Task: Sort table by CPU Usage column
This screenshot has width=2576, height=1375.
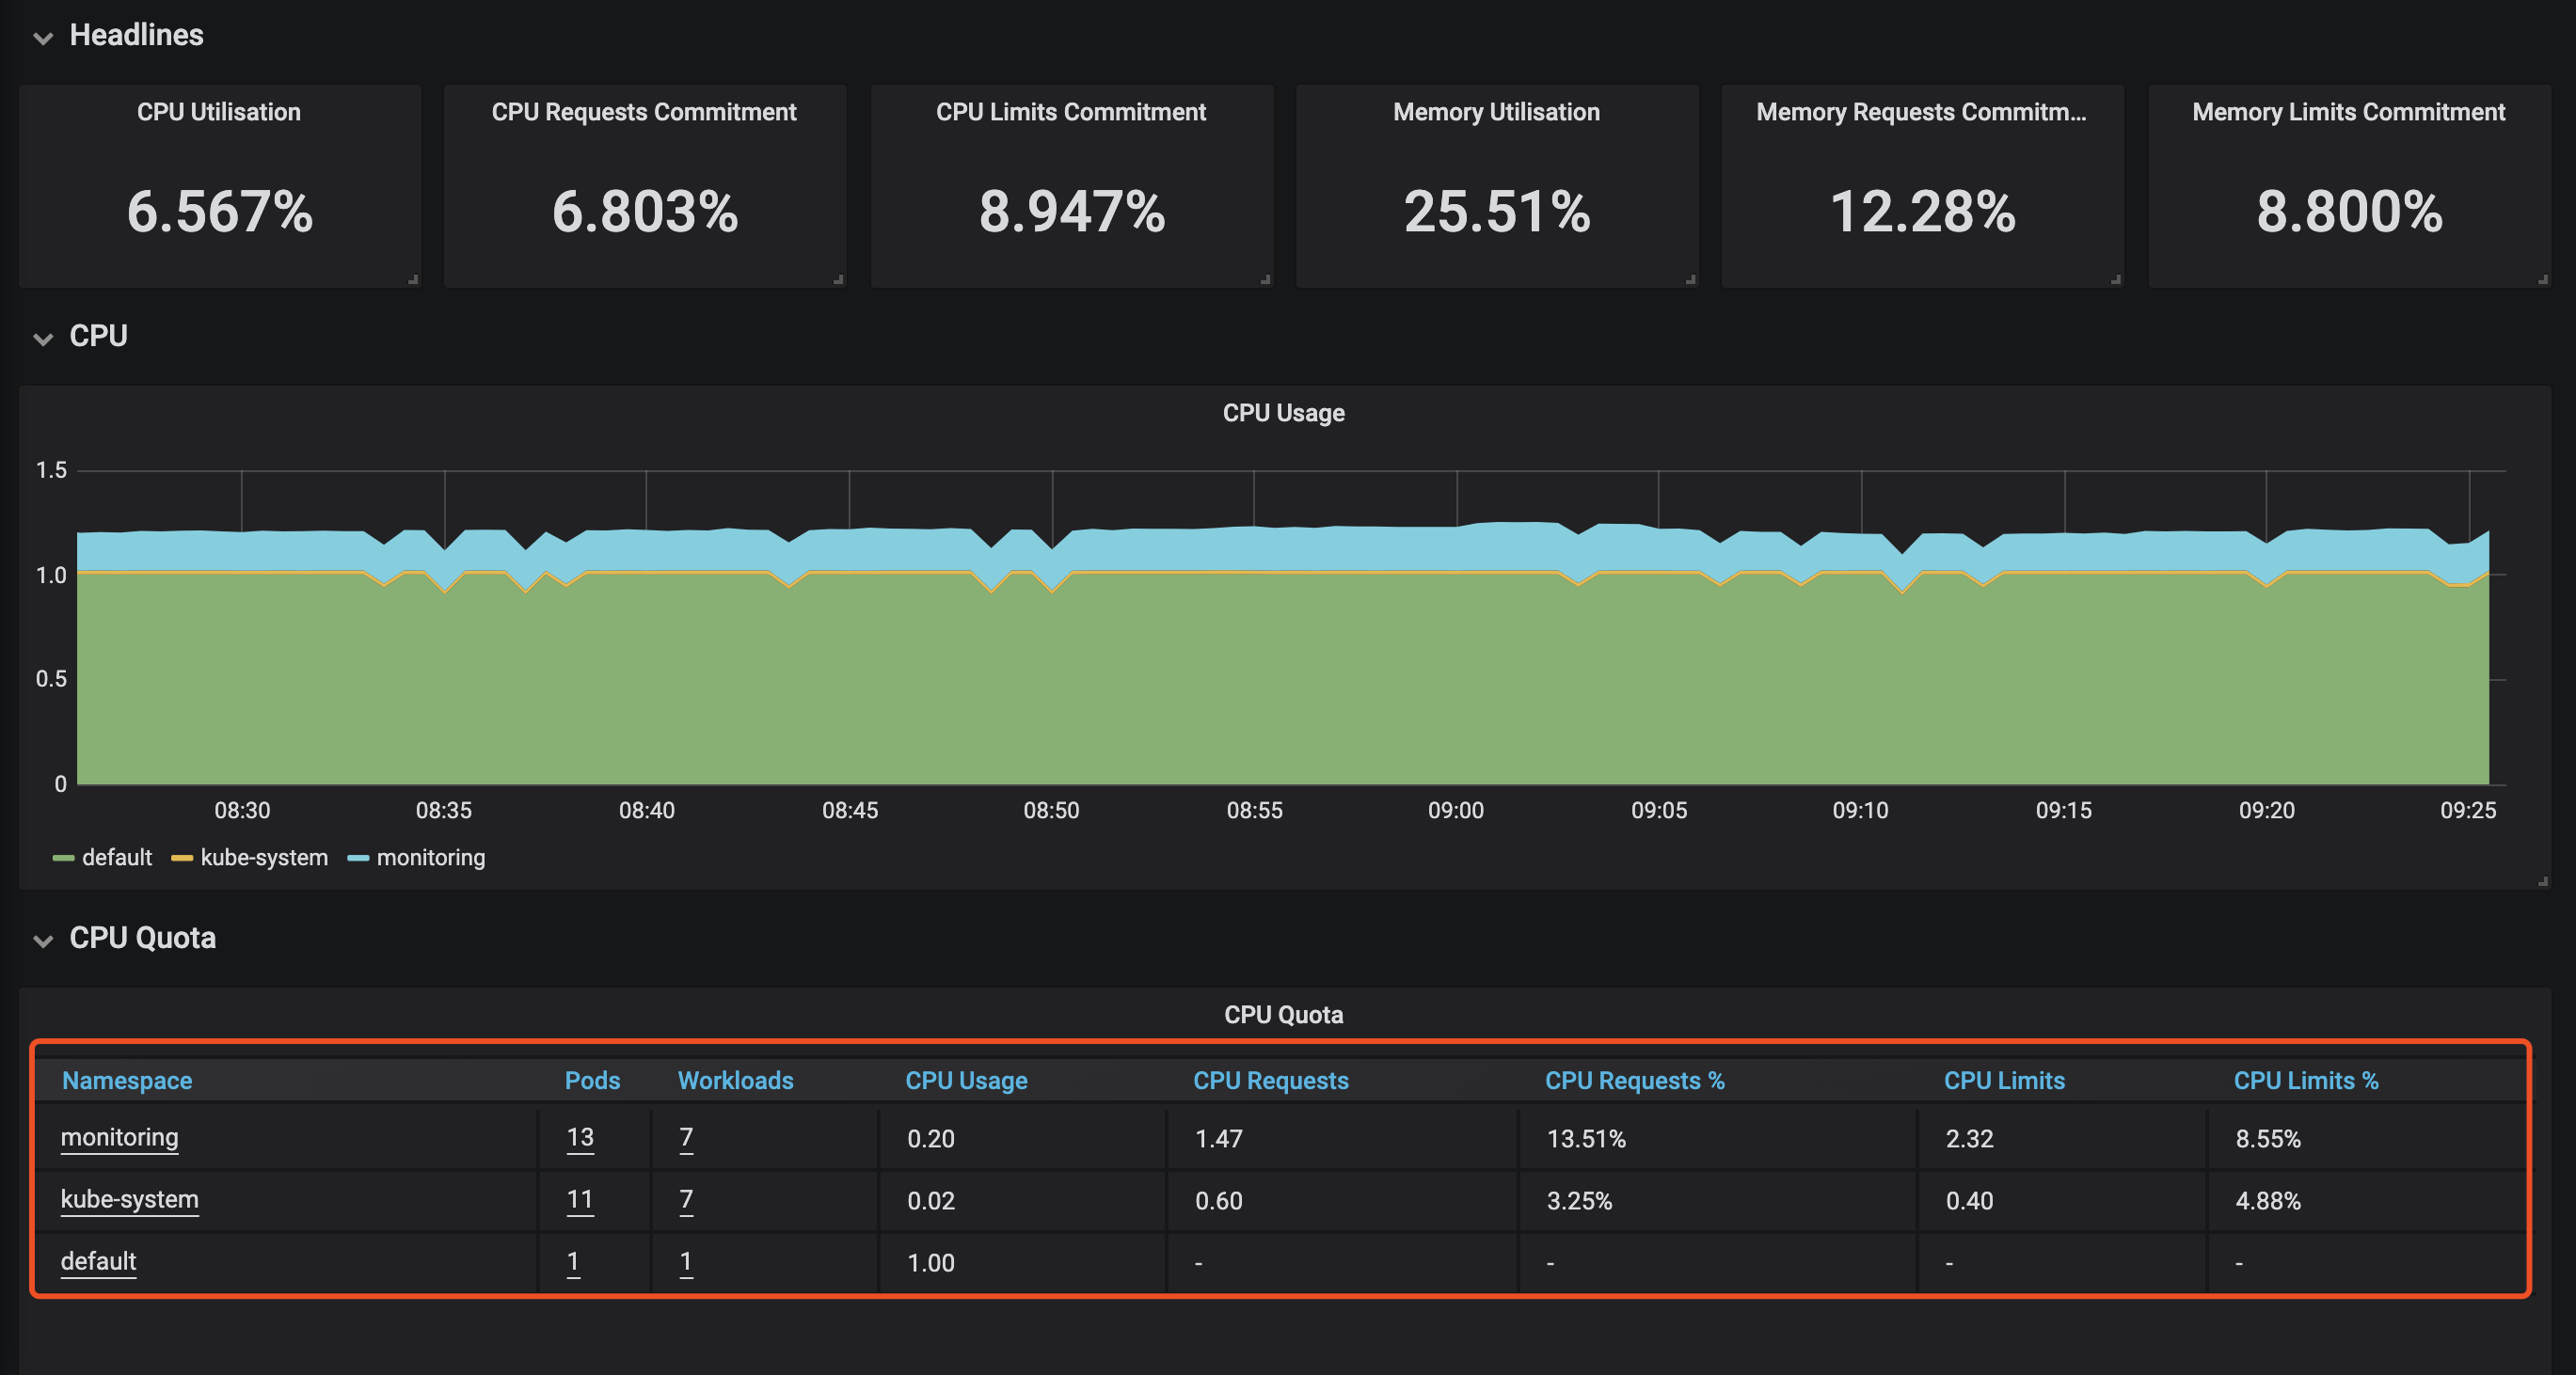Action: [966, 1081]
